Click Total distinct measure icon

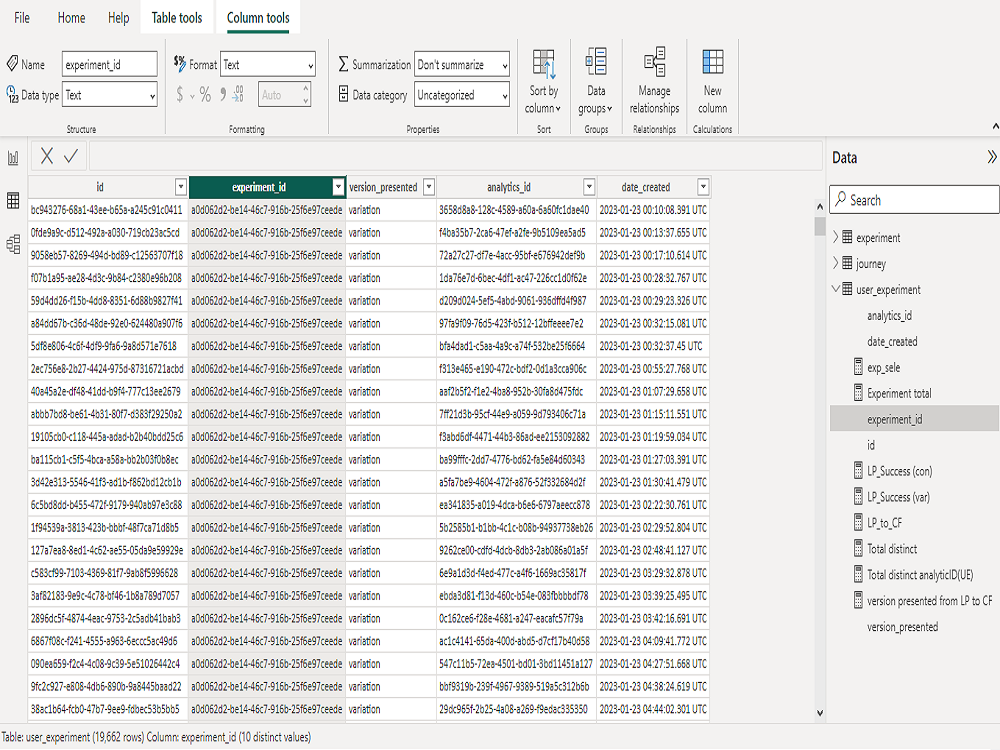pyautogui.click(x=858, y=548)
